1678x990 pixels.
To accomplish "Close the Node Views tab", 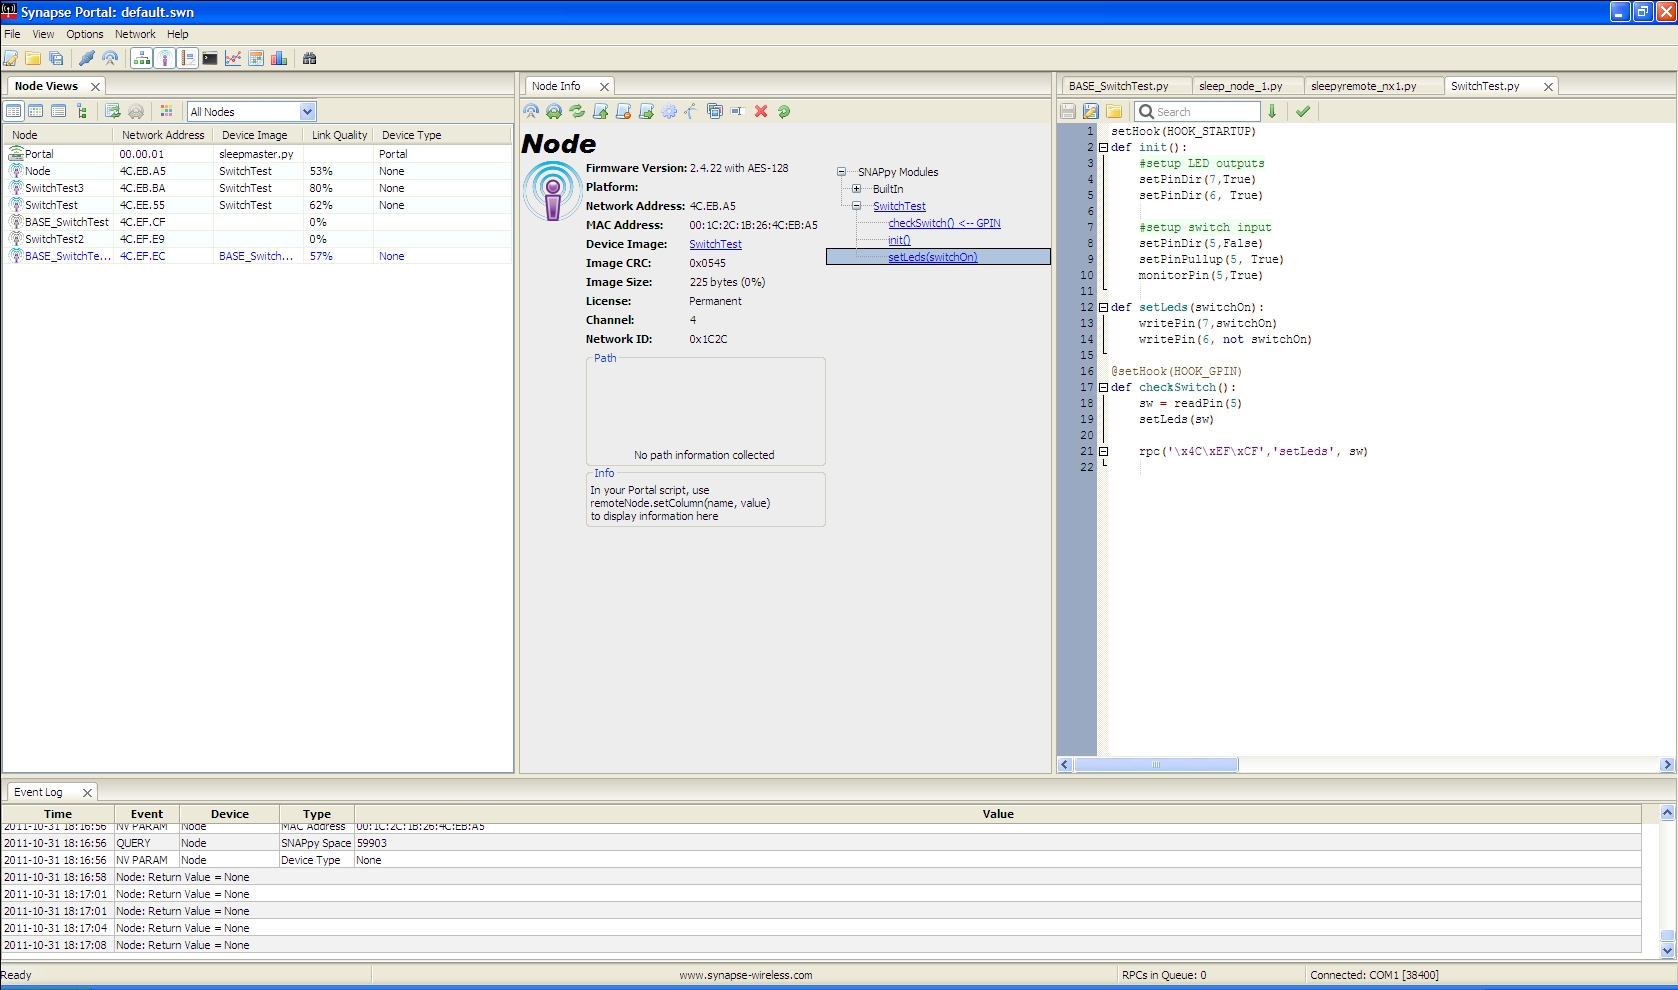I will click(x=95, y=87).
